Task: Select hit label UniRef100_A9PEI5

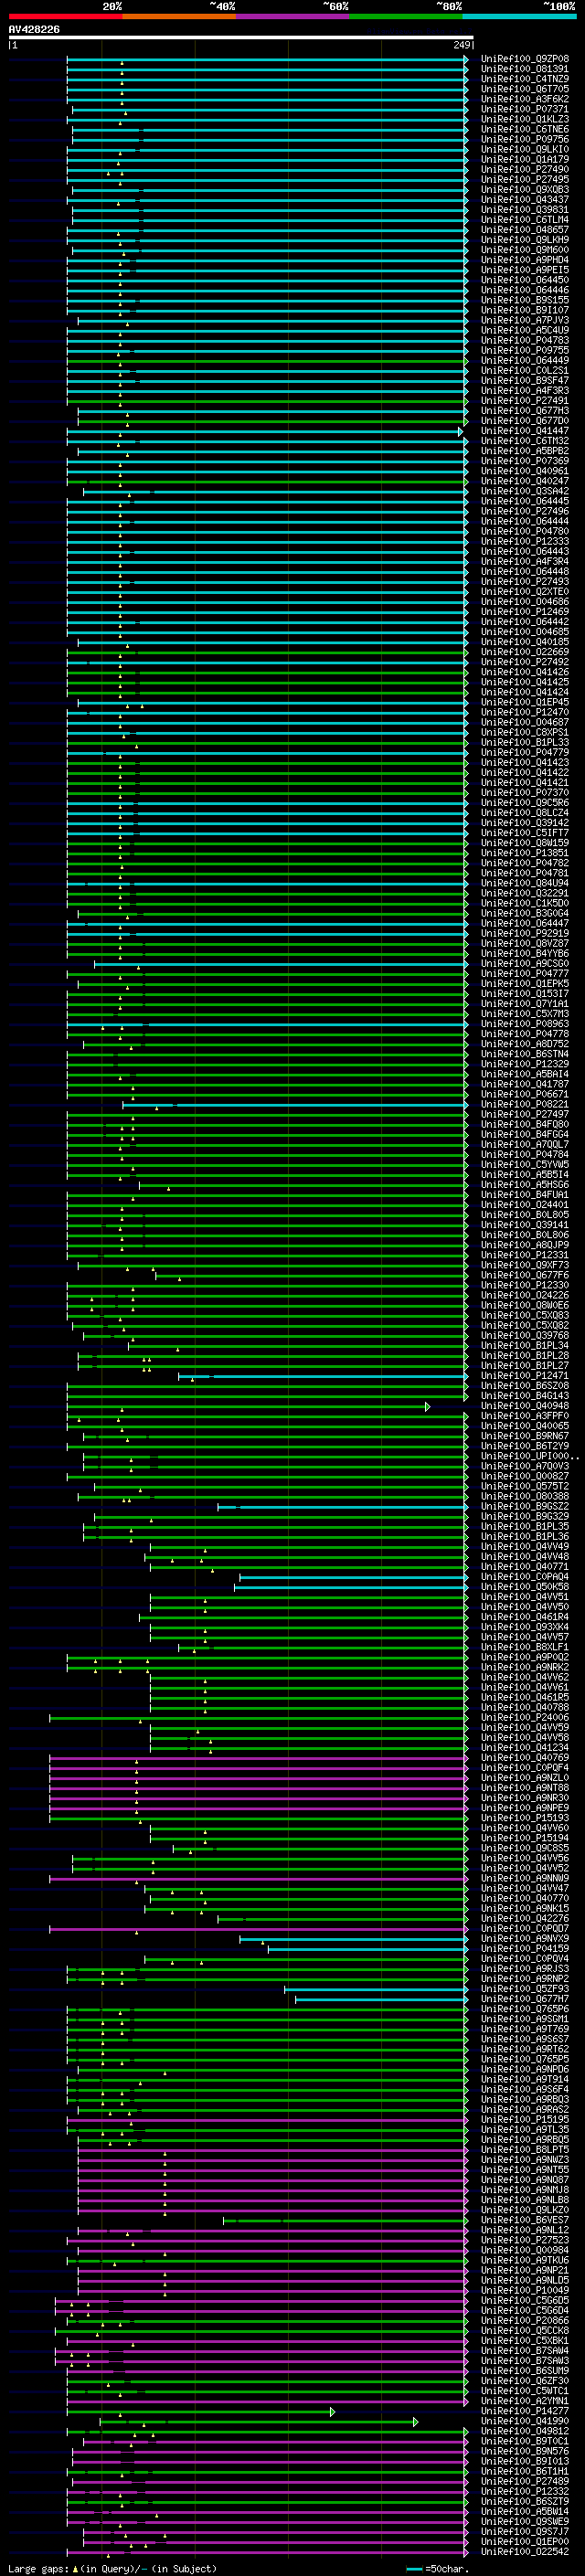Action: click(525, 270)
